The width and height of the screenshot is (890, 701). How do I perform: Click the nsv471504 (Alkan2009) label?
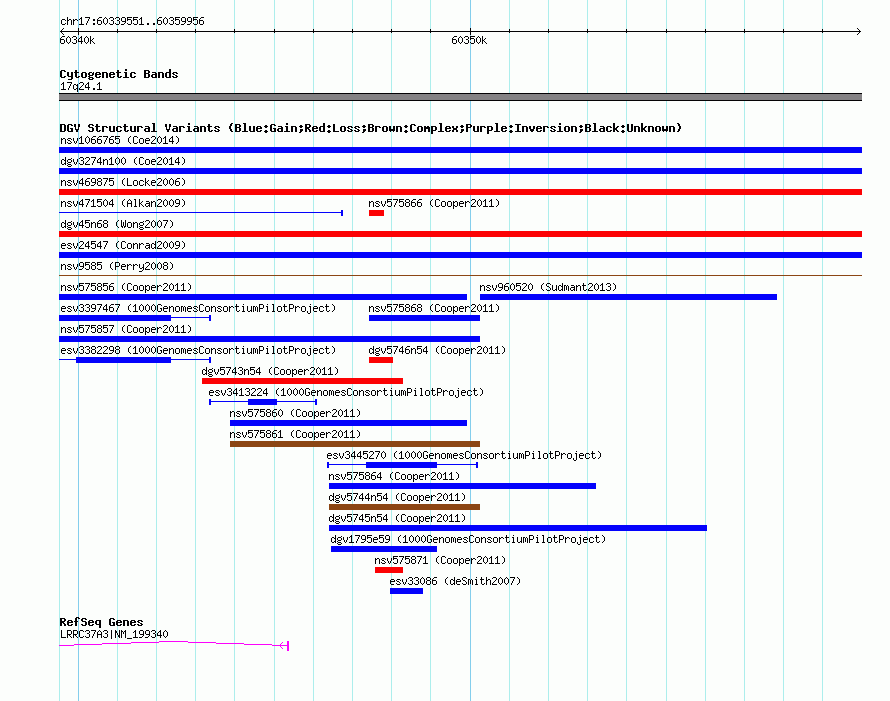123,203
